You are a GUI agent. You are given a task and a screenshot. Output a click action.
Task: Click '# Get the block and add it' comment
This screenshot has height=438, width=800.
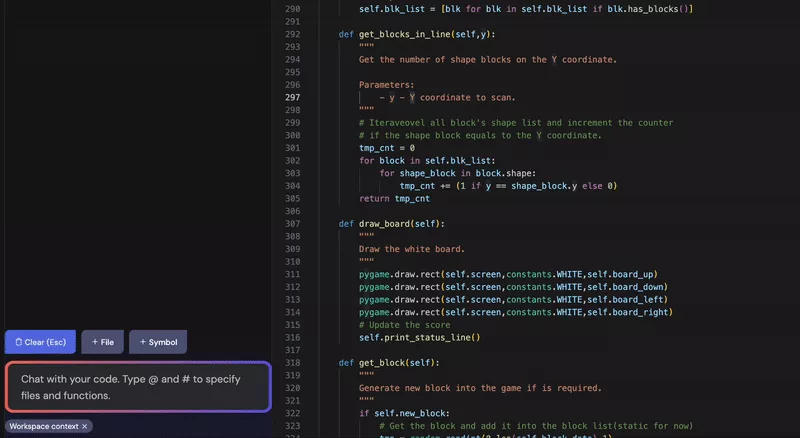536,426
